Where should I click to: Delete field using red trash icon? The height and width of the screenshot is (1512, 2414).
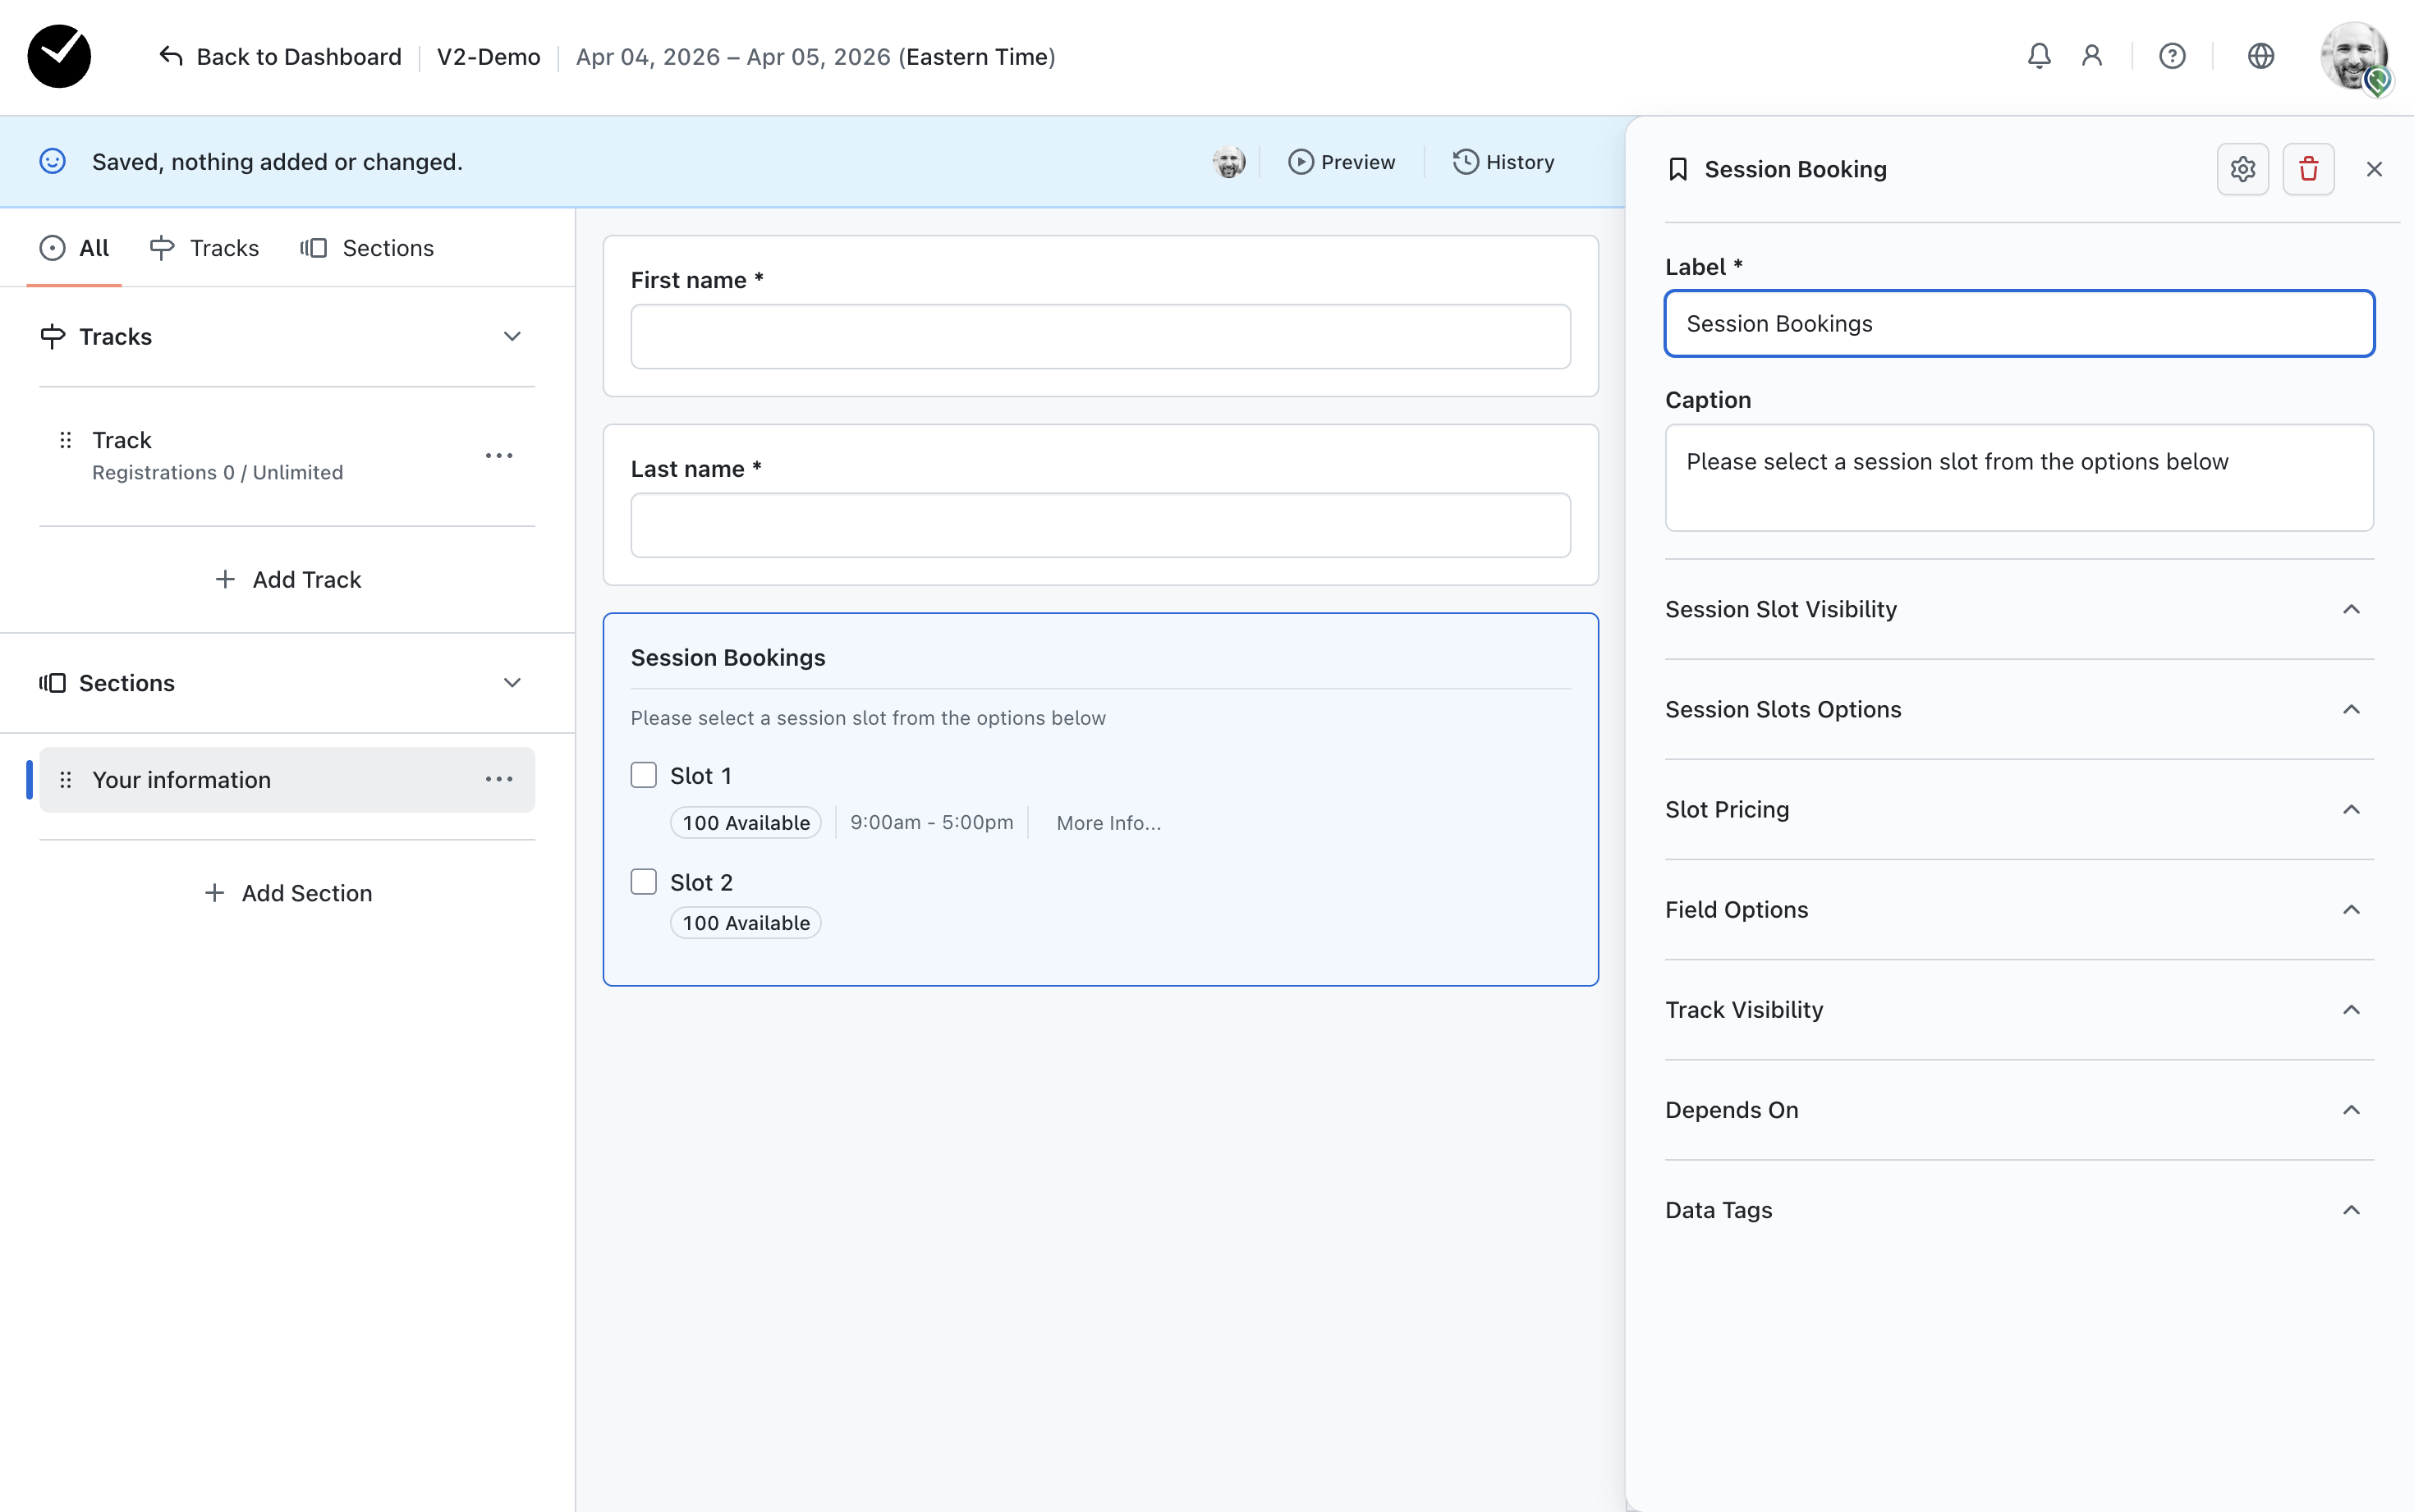[2308, 169]
